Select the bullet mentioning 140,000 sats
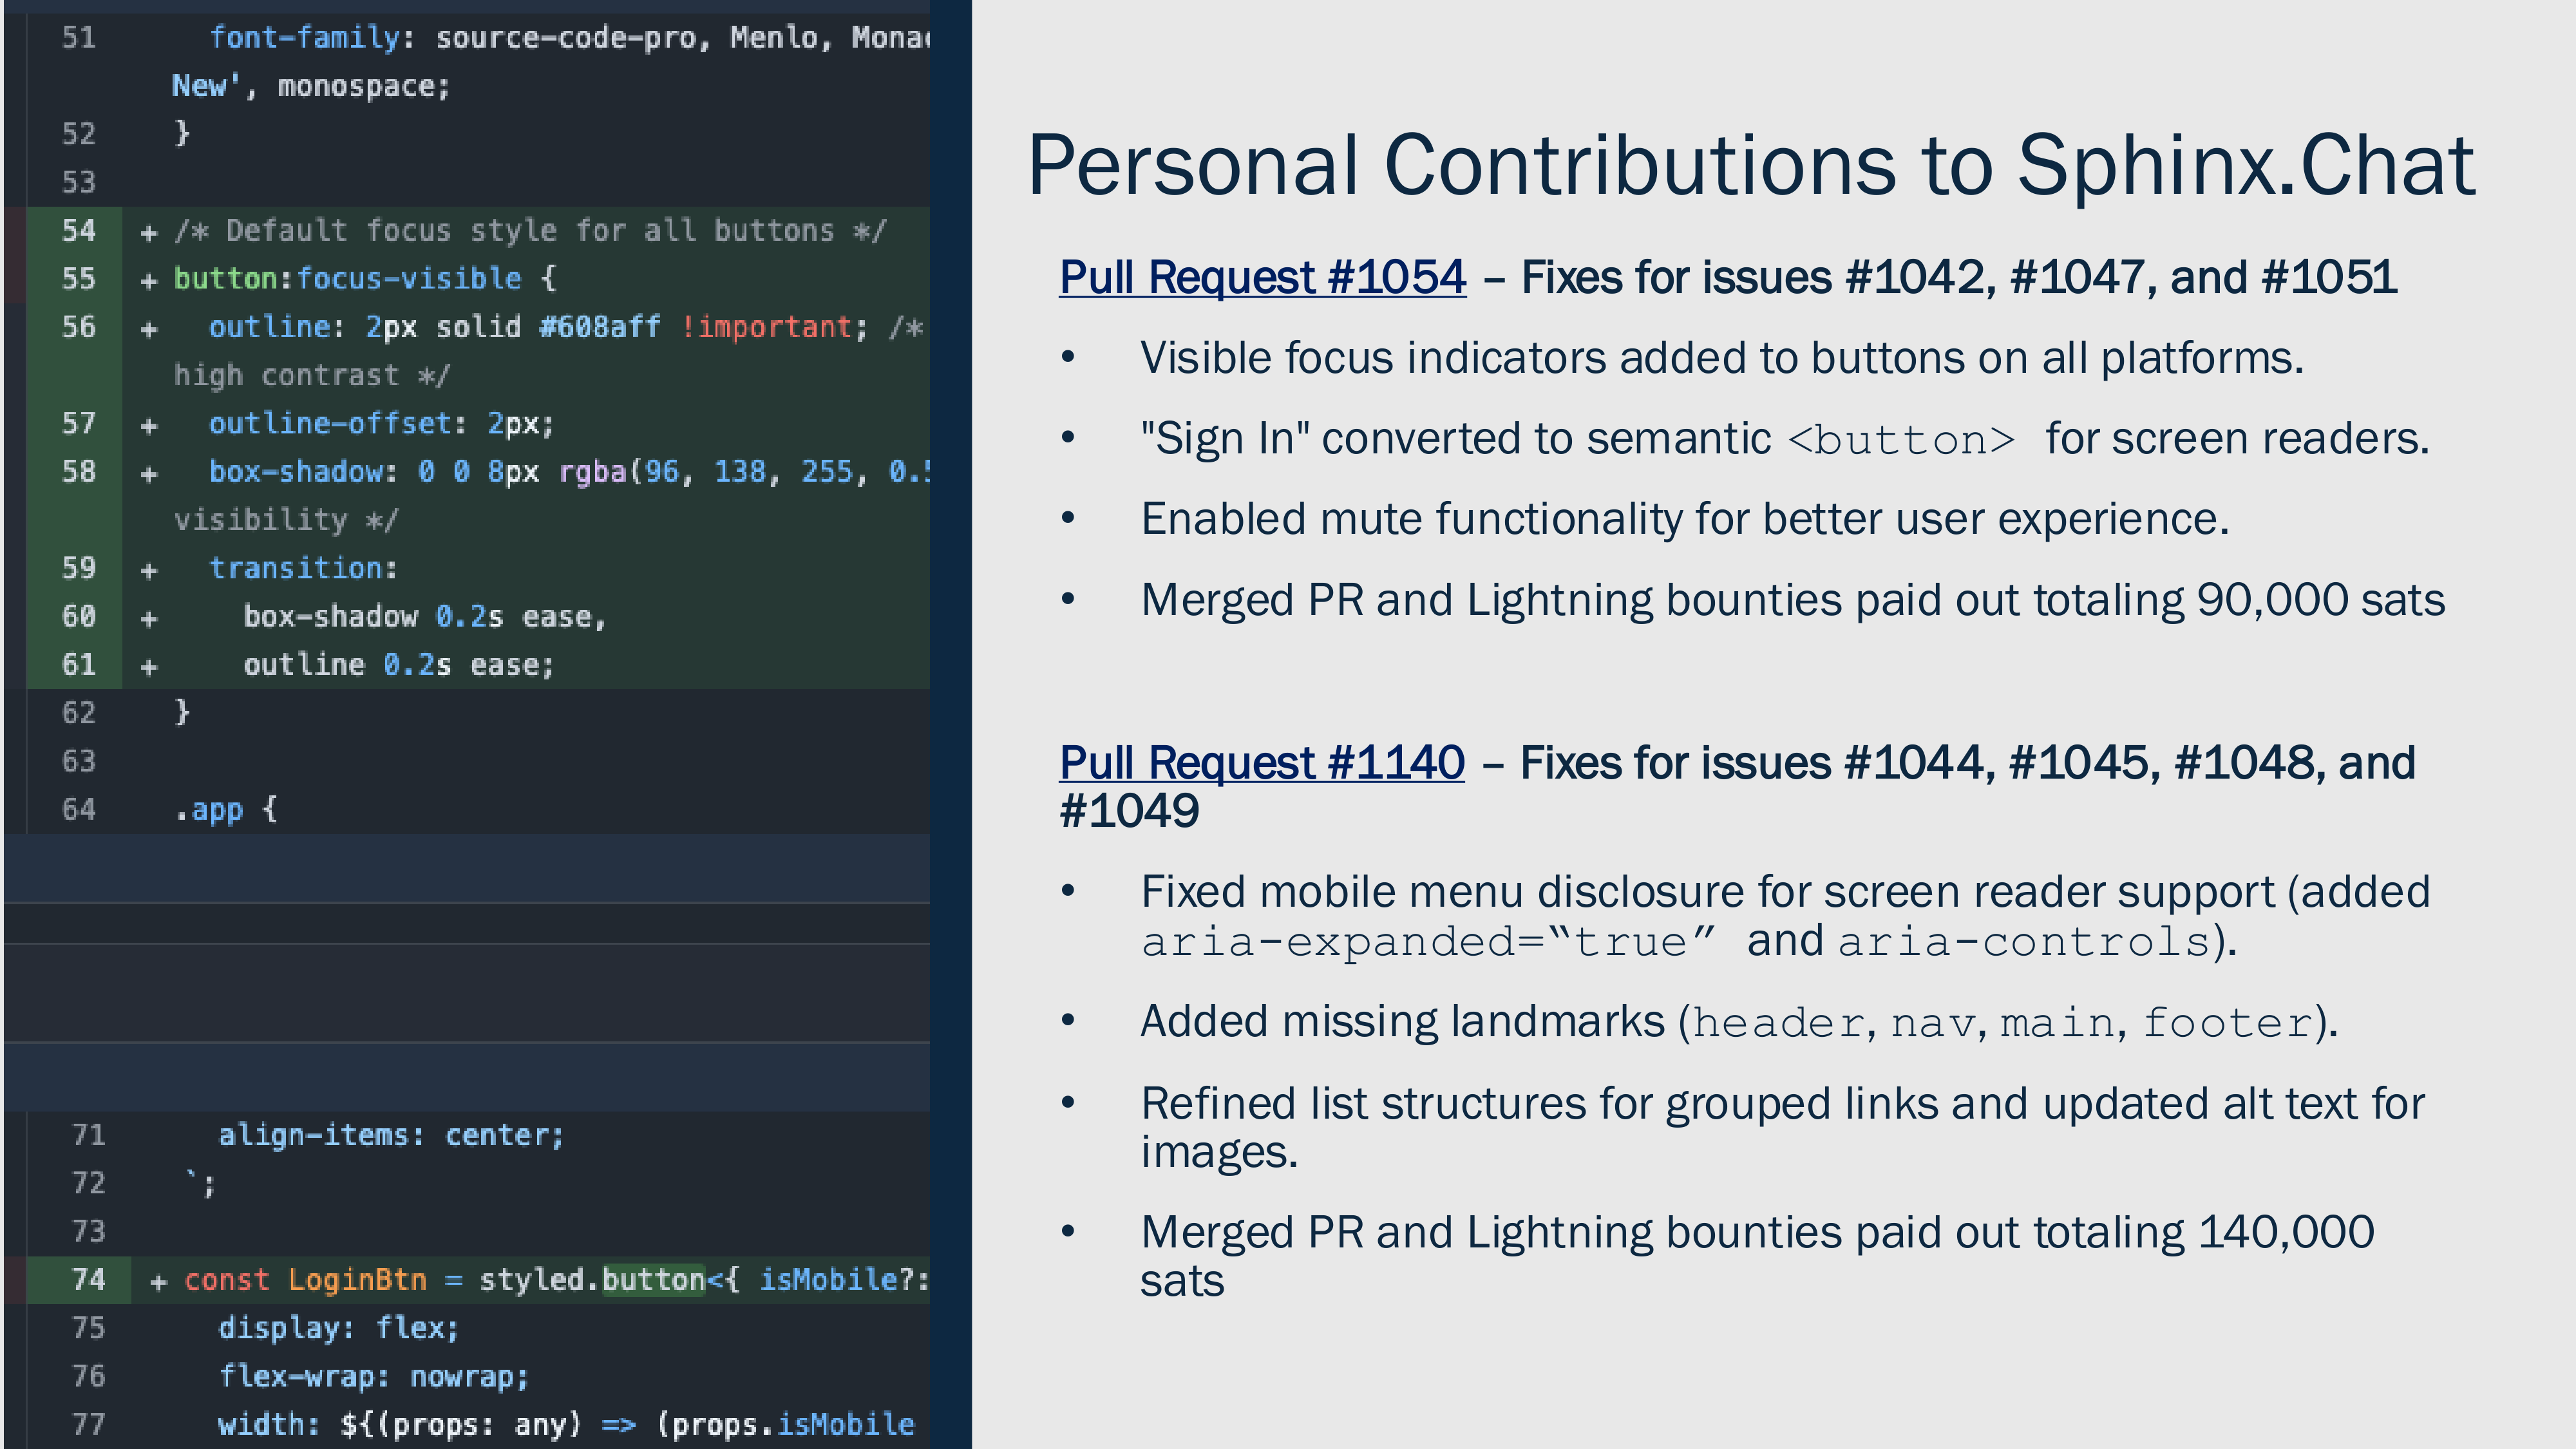This screenshot has width=2576, height=1449. [x=1758, y=1256]
